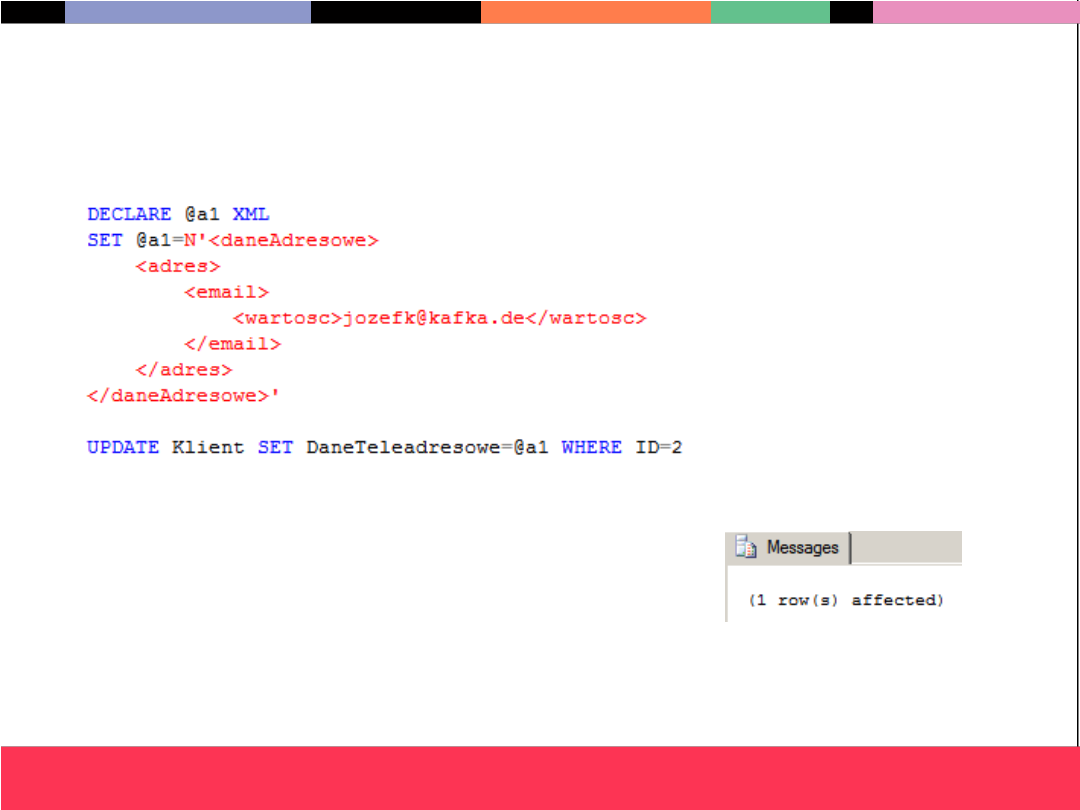
Task: Click the red footer banner
Action: (x=540, y=777)
